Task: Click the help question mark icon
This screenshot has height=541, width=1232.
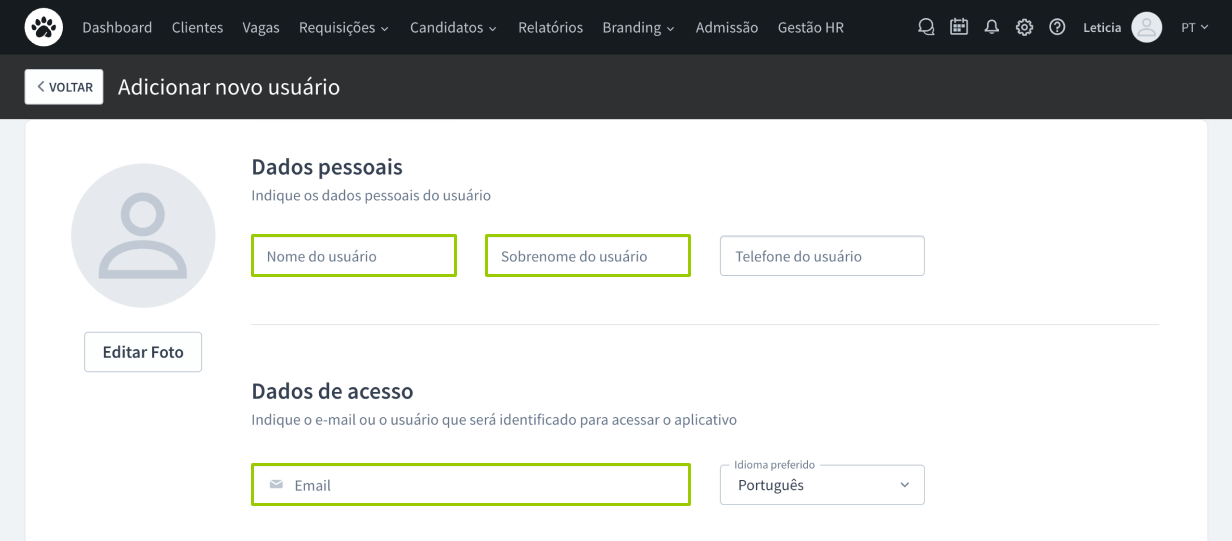Action: [1057, 27]
